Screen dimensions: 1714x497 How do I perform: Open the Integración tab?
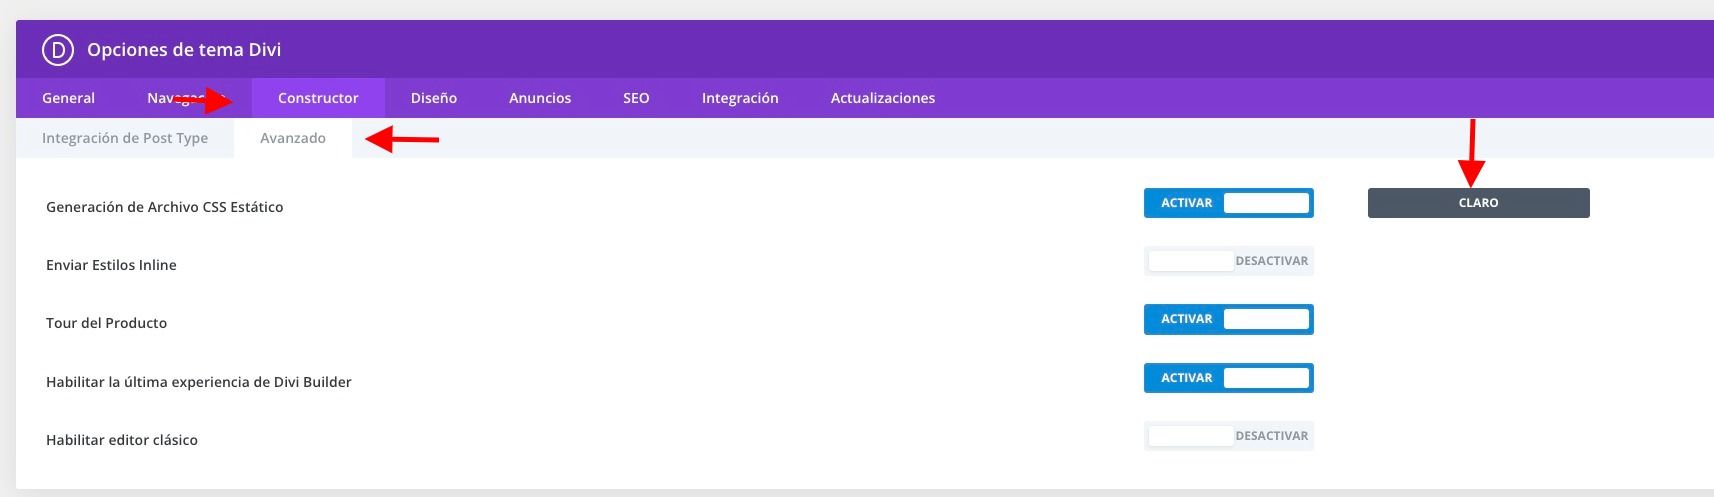click(x=740, y=98)
